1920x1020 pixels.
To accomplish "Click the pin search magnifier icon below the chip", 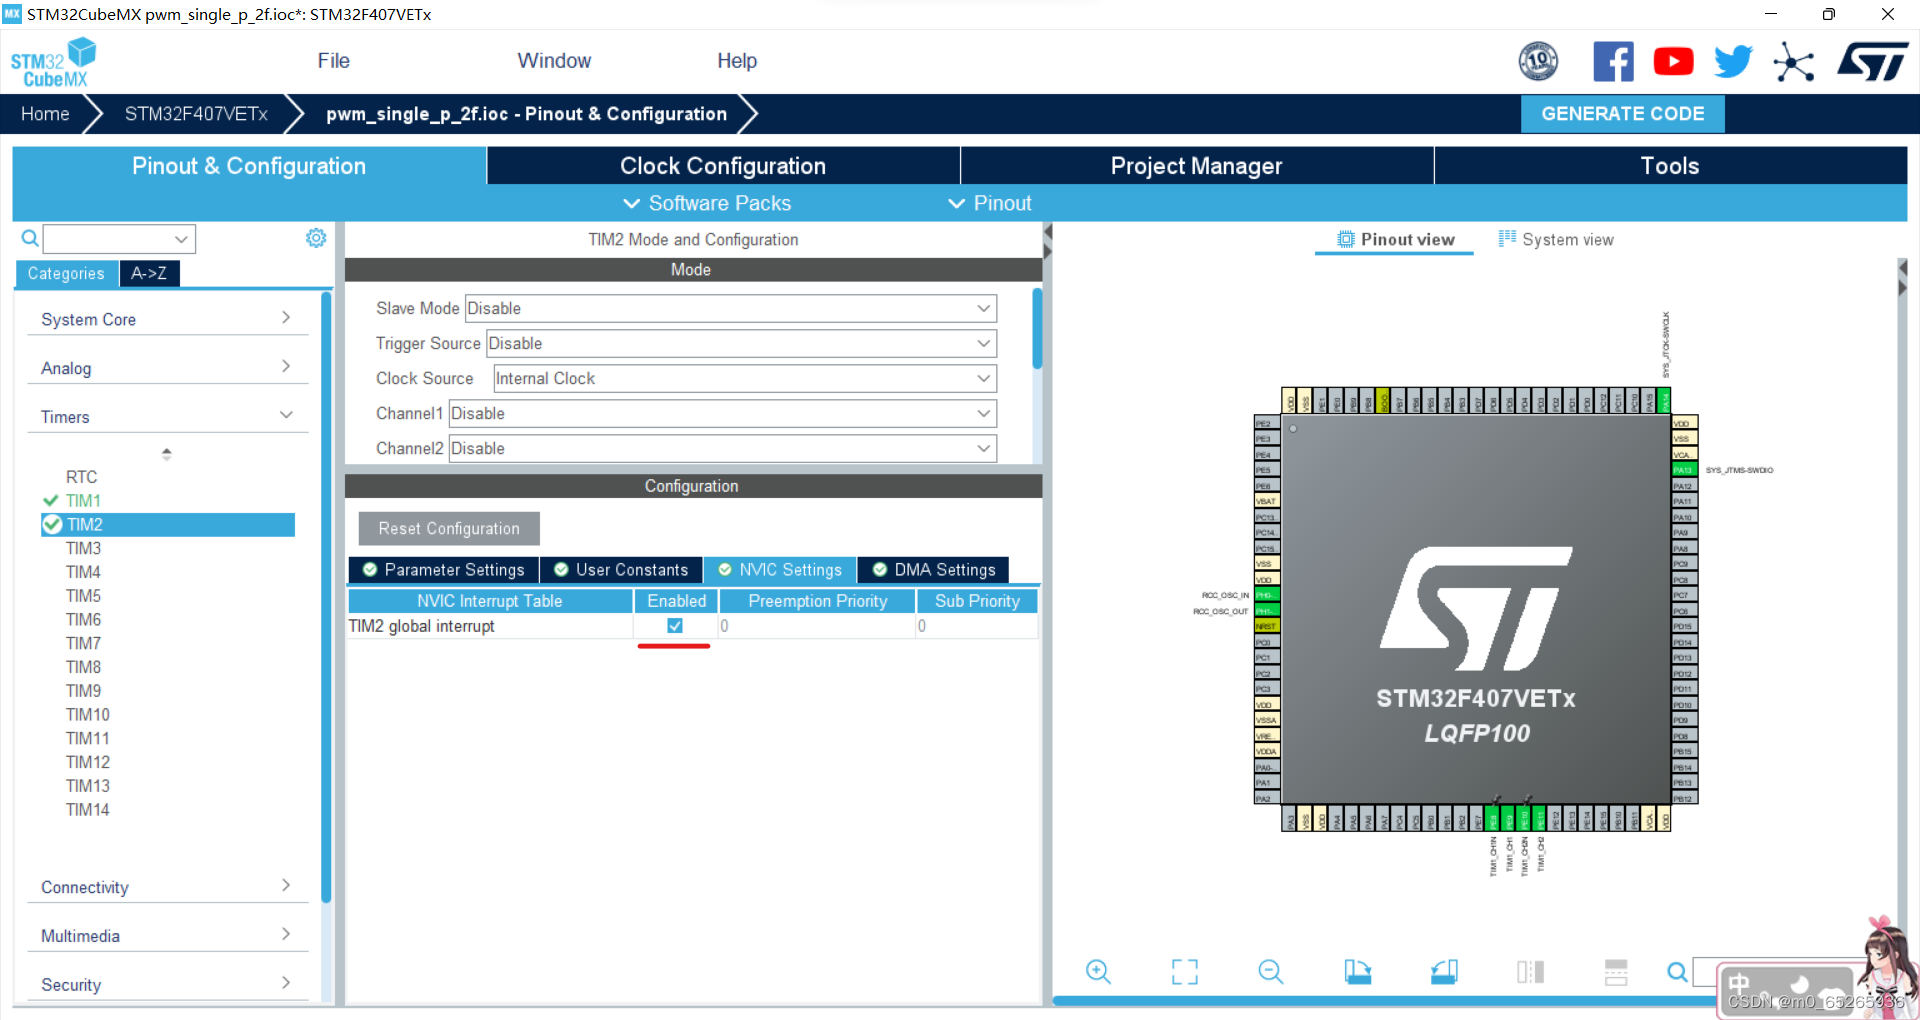I will click(x=1677, y=971).
